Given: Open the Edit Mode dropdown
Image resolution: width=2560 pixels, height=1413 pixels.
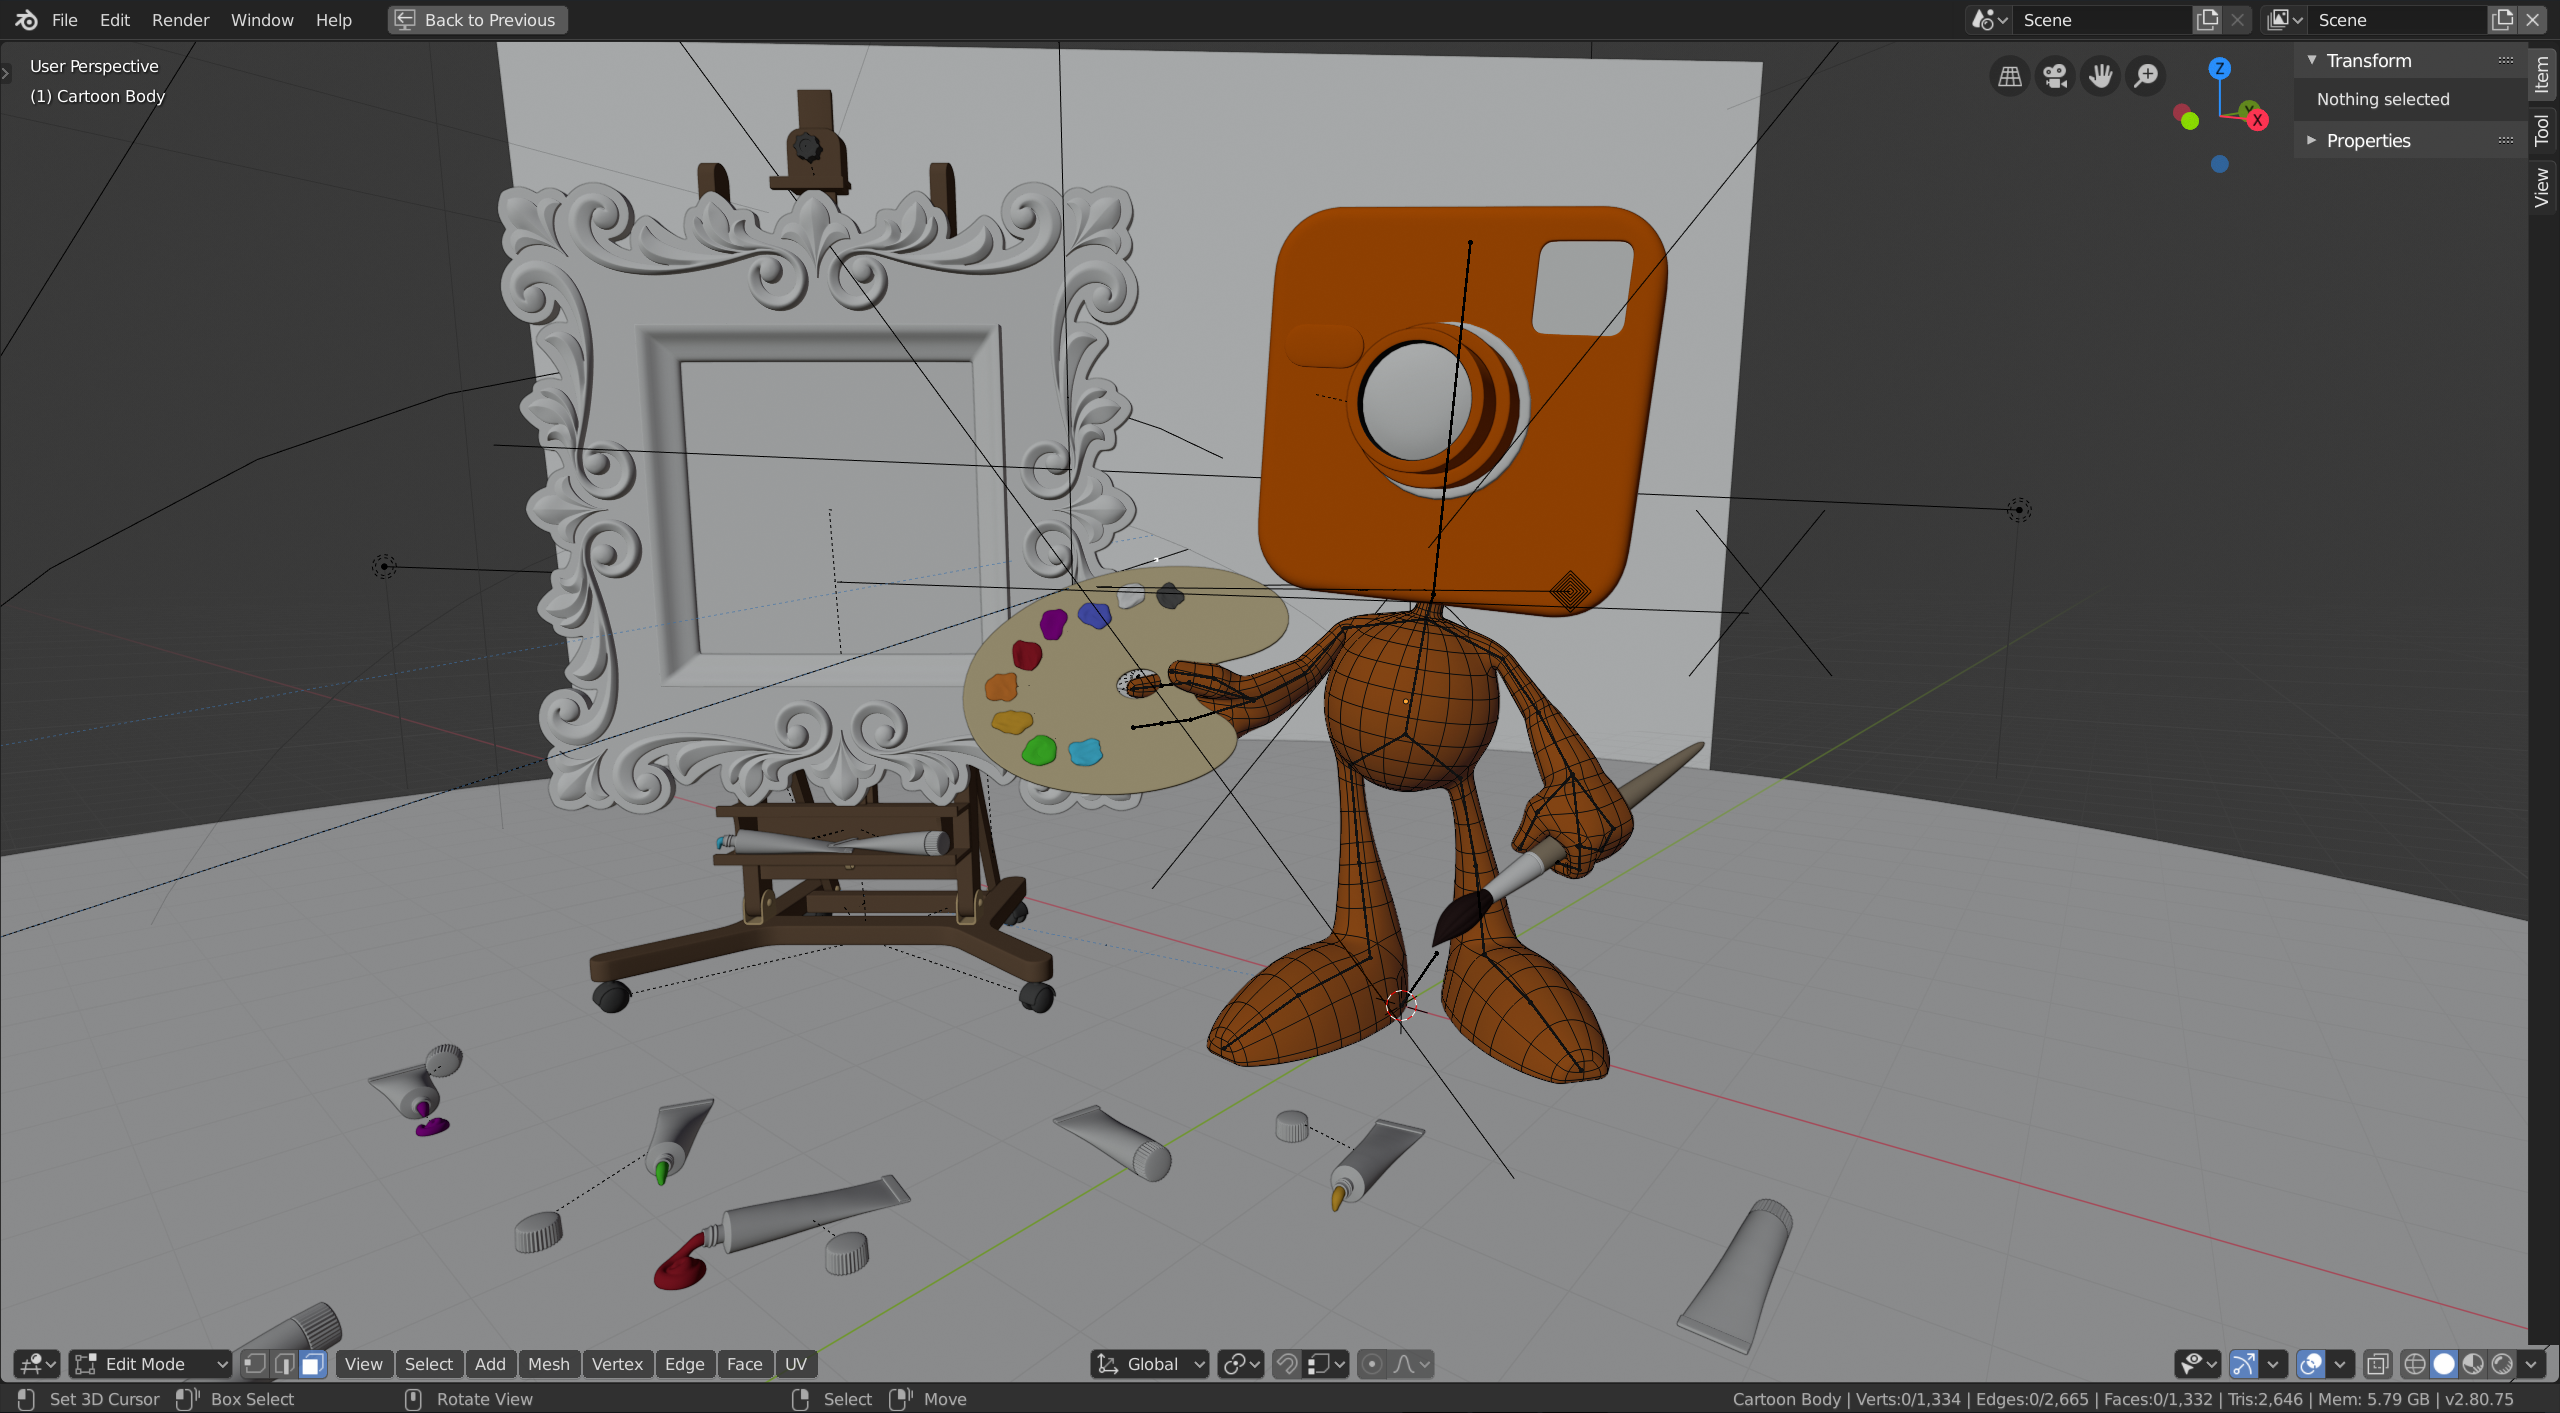Looking at the screenshot, I should click(151, 1364).
